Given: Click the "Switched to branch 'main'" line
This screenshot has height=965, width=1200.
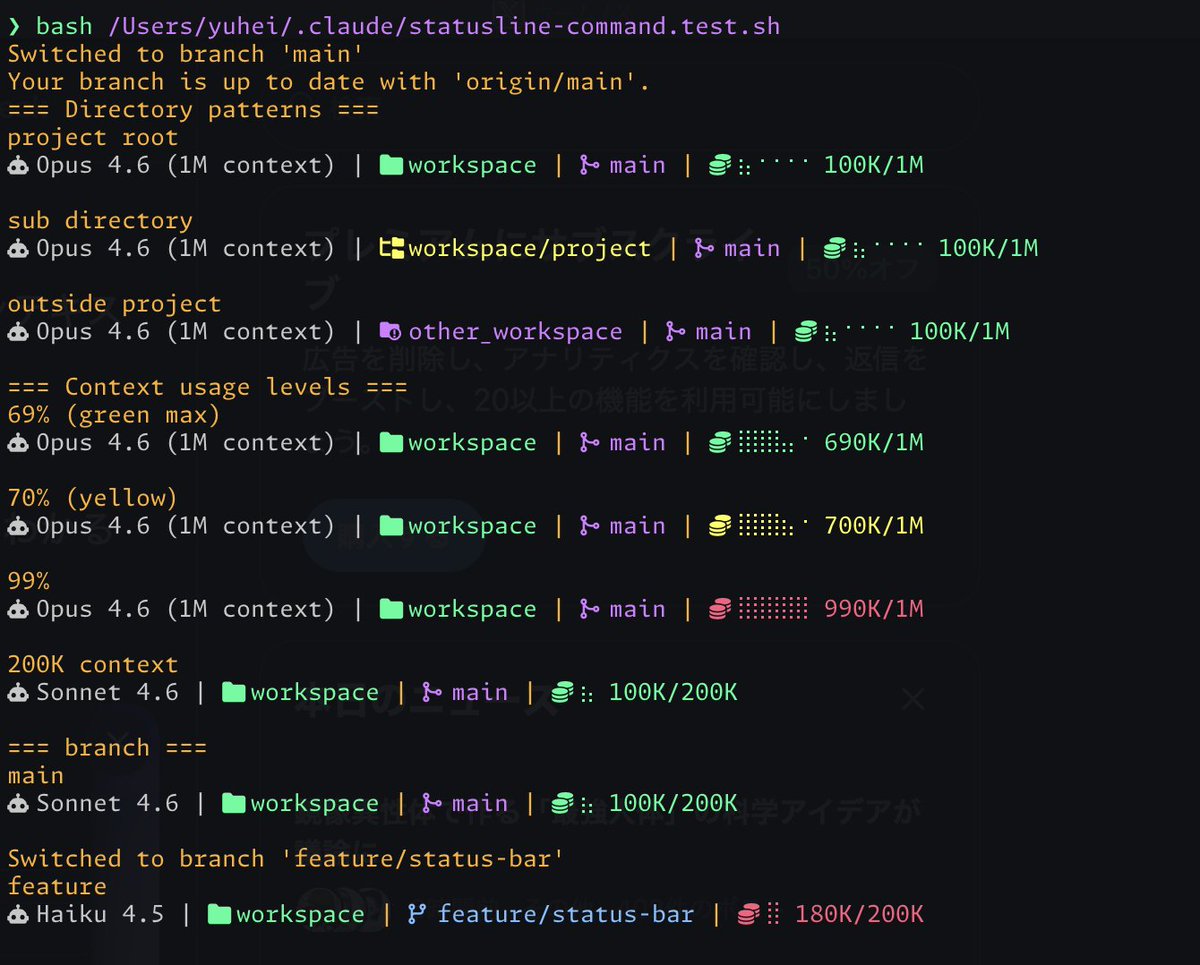Looking at the screenshot, I should point(186,54).
